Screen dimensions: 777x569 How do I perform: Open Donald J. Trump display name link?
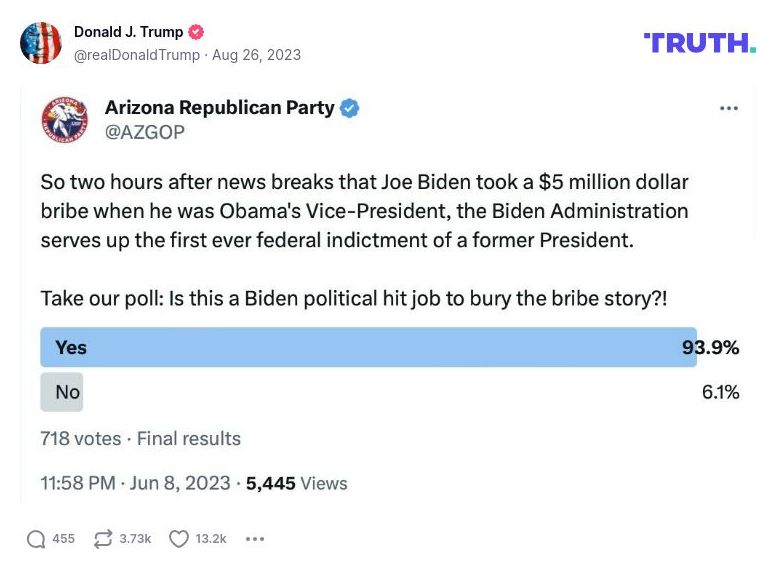pyautogui.click(x=129, y=32)
